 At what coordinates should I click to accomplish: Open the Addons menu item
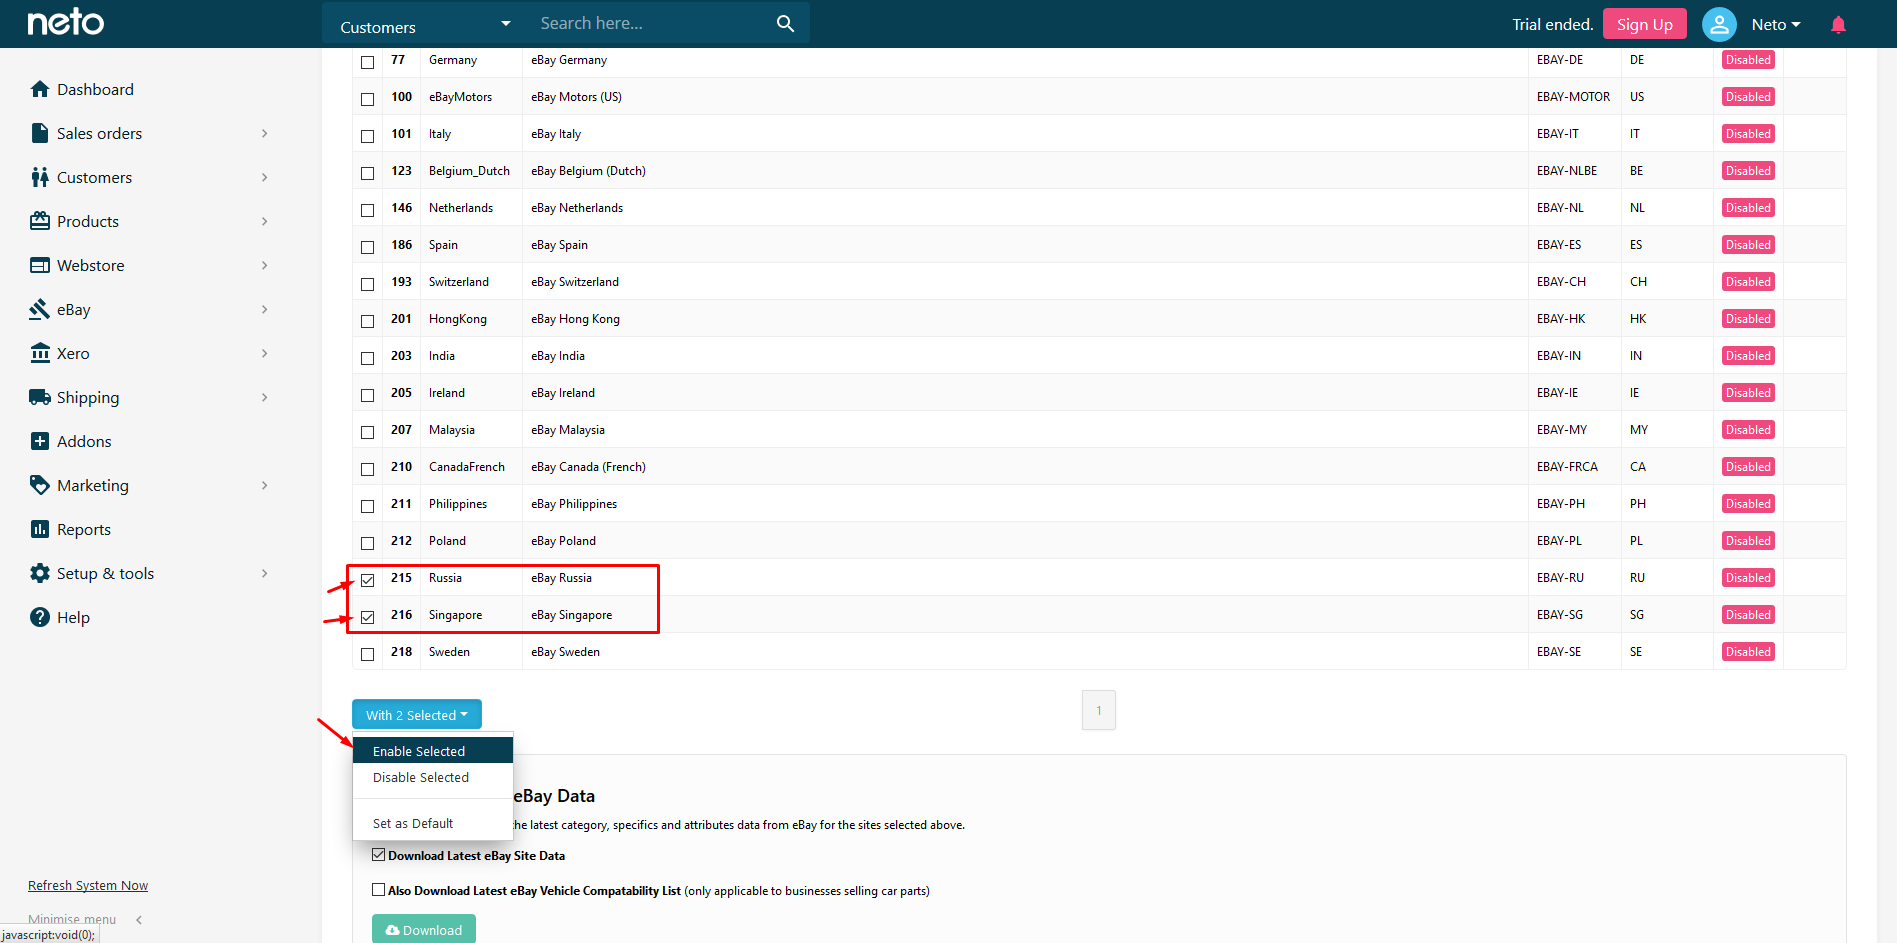pos(84,441)
